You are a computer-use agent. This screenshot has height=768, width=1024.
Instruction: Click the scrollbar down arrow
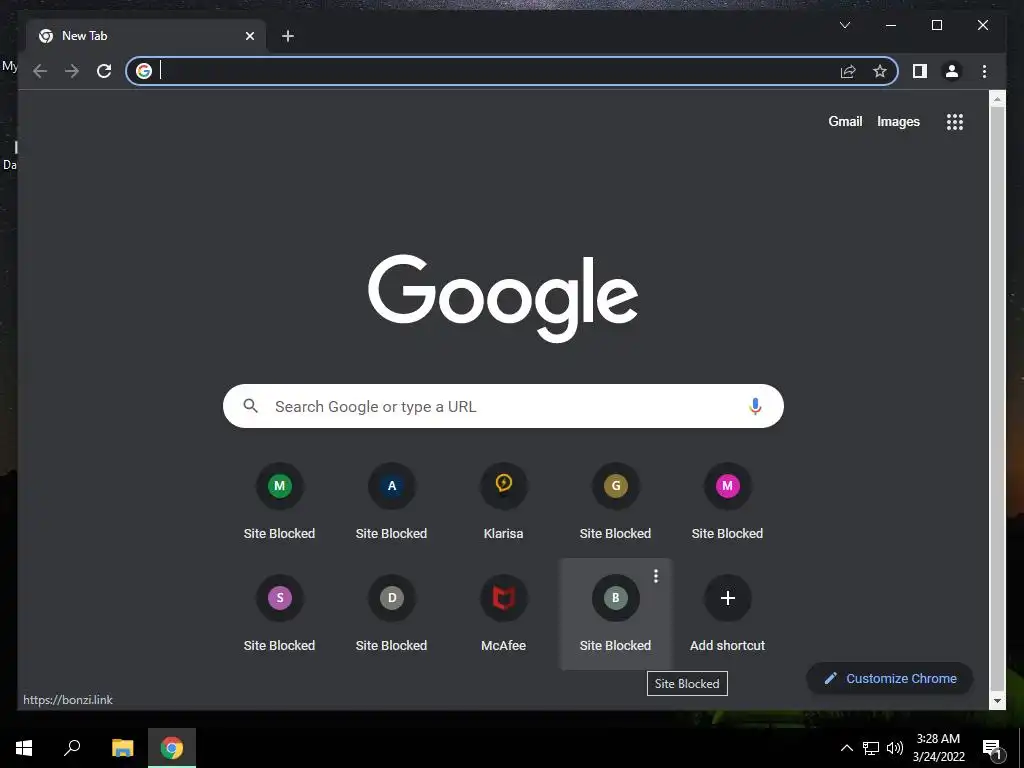tap(997, 701)
